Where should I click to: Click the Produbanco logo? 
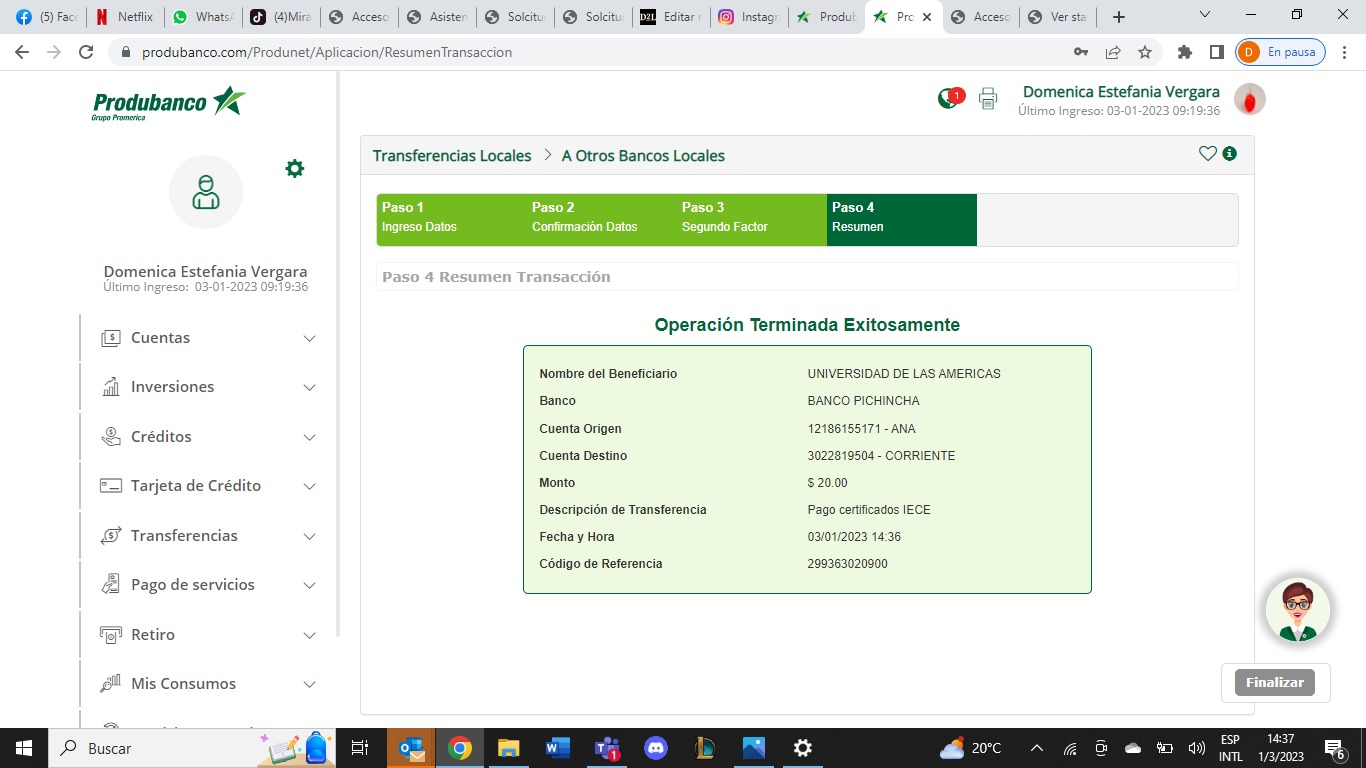coord(169,103)
